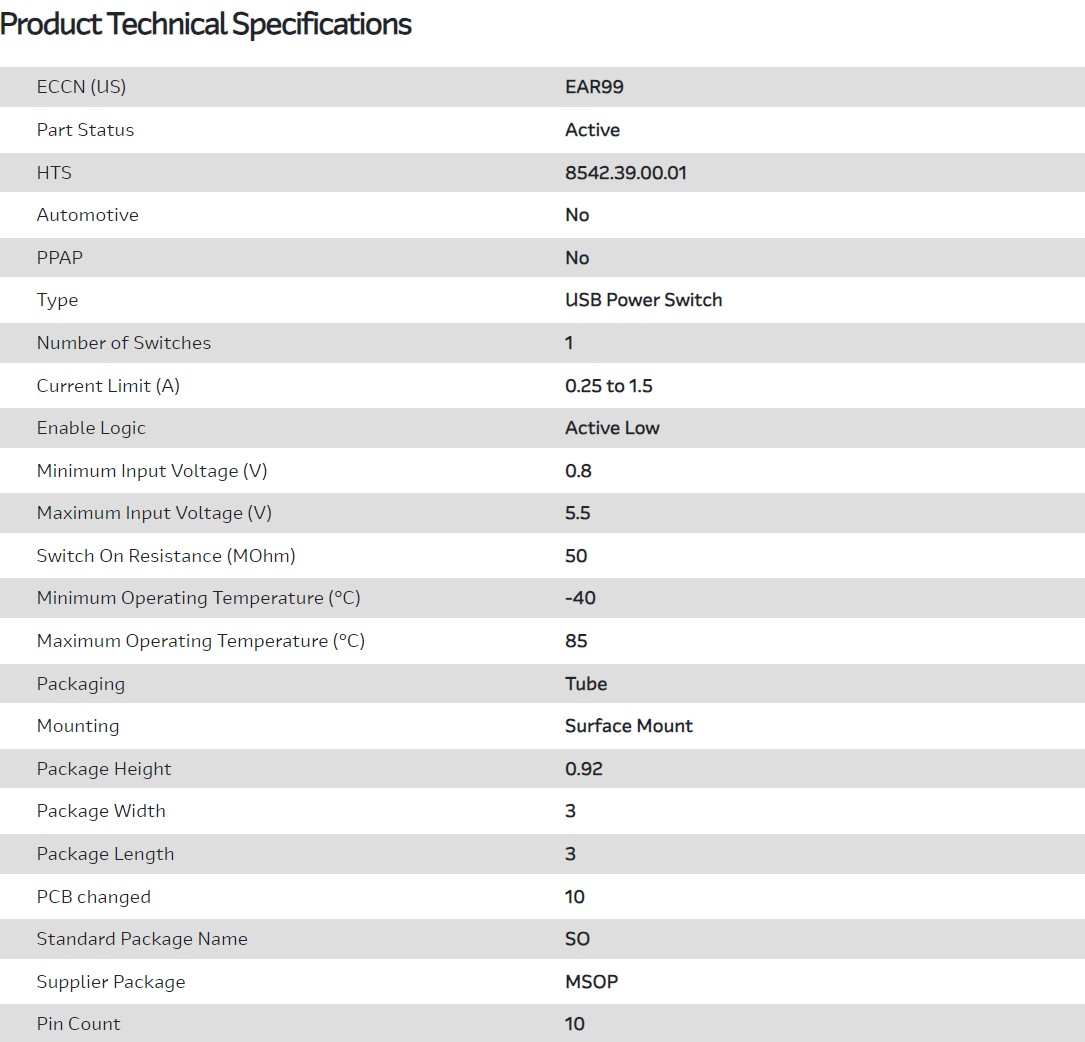
Task: Click the Minimum Input Voltage (V) label
Action: point(152,471)
